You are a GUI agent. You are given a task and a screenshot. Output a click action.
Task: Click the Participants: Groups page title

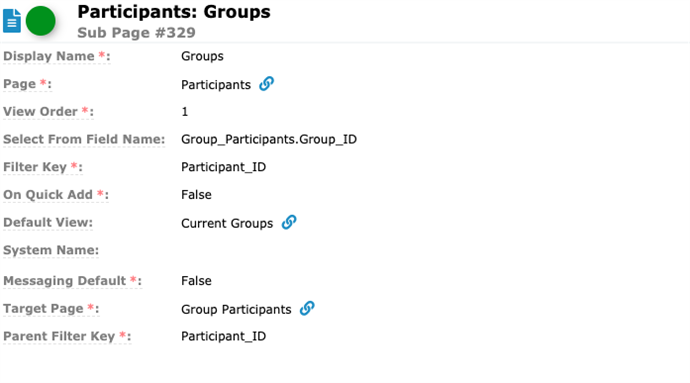174,12
